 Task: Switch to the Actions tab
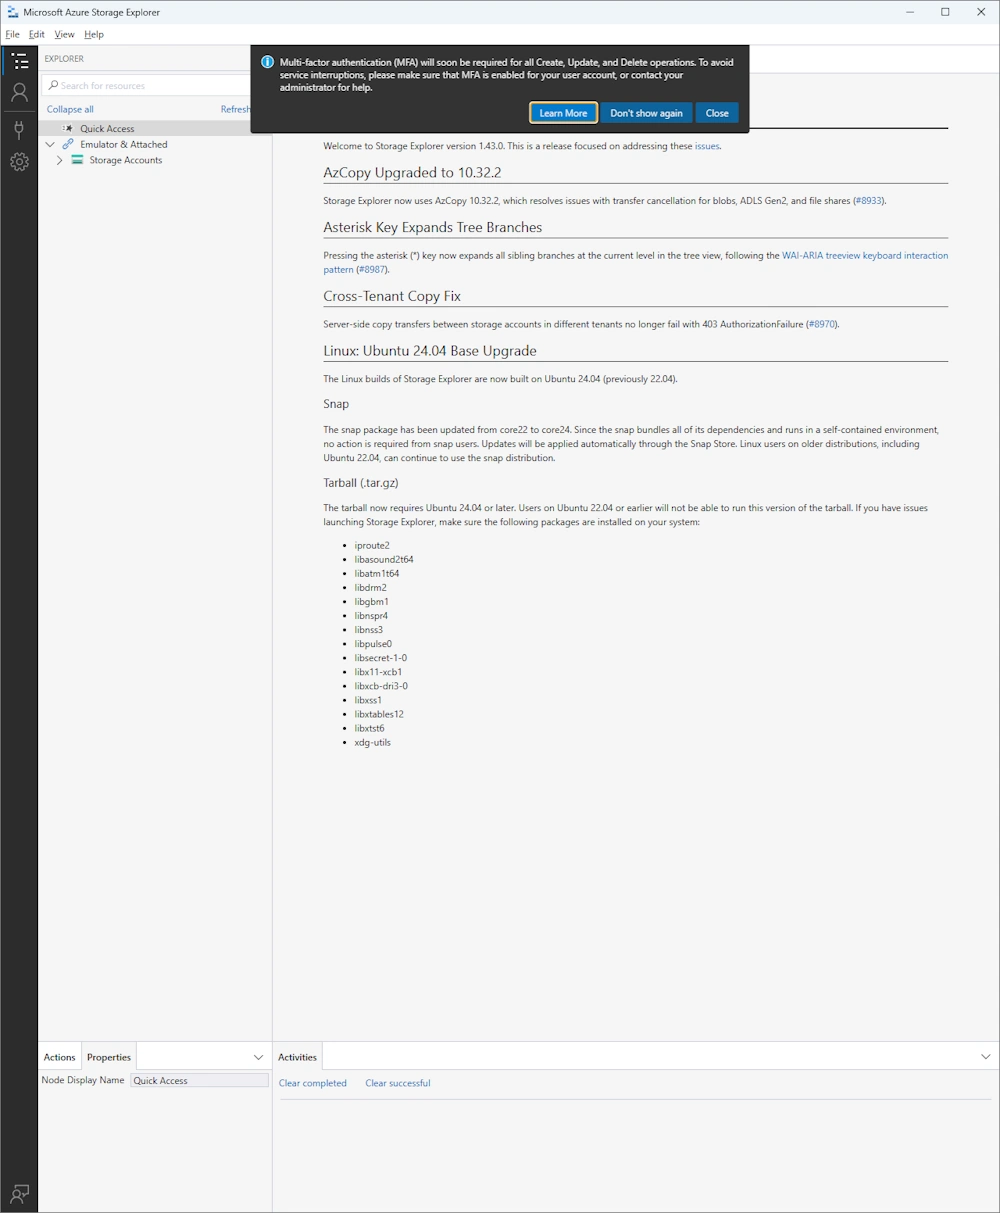pos(59,1057)
